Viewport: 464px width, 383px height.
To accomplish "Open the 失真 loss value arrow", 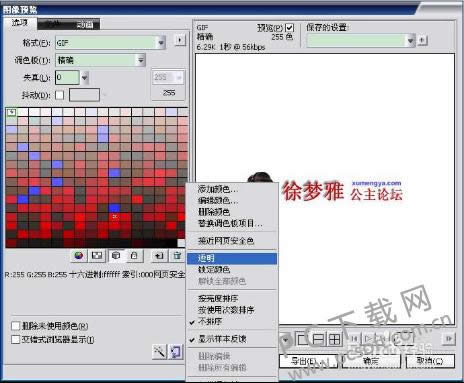I will tap(85, 78).
